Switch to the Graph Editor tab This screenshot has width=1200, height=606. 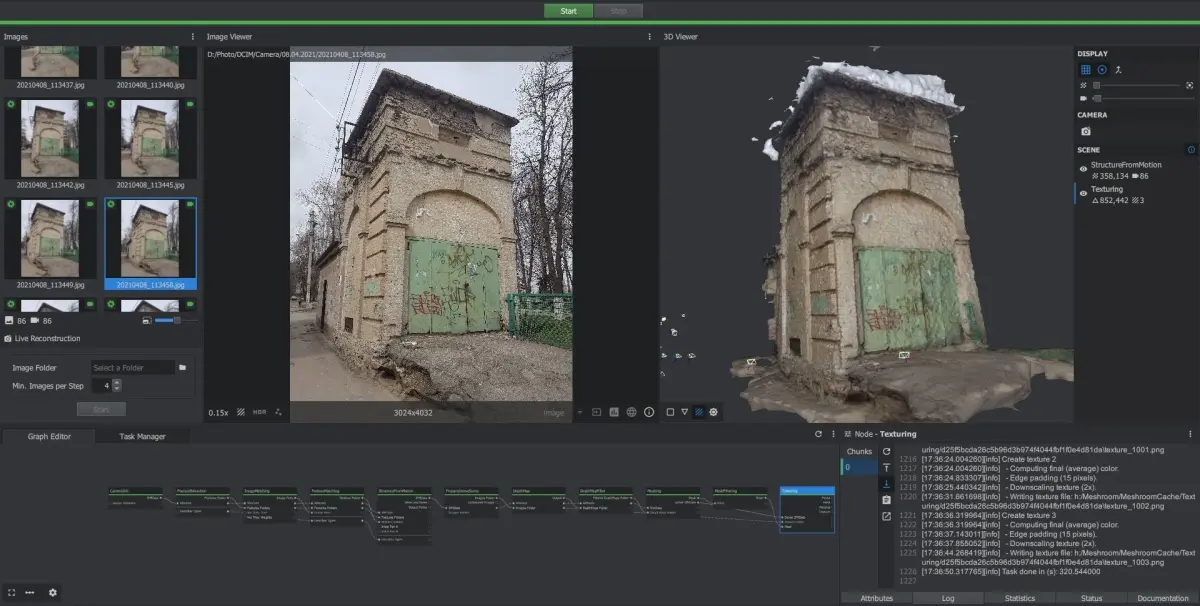pos(49,436)
